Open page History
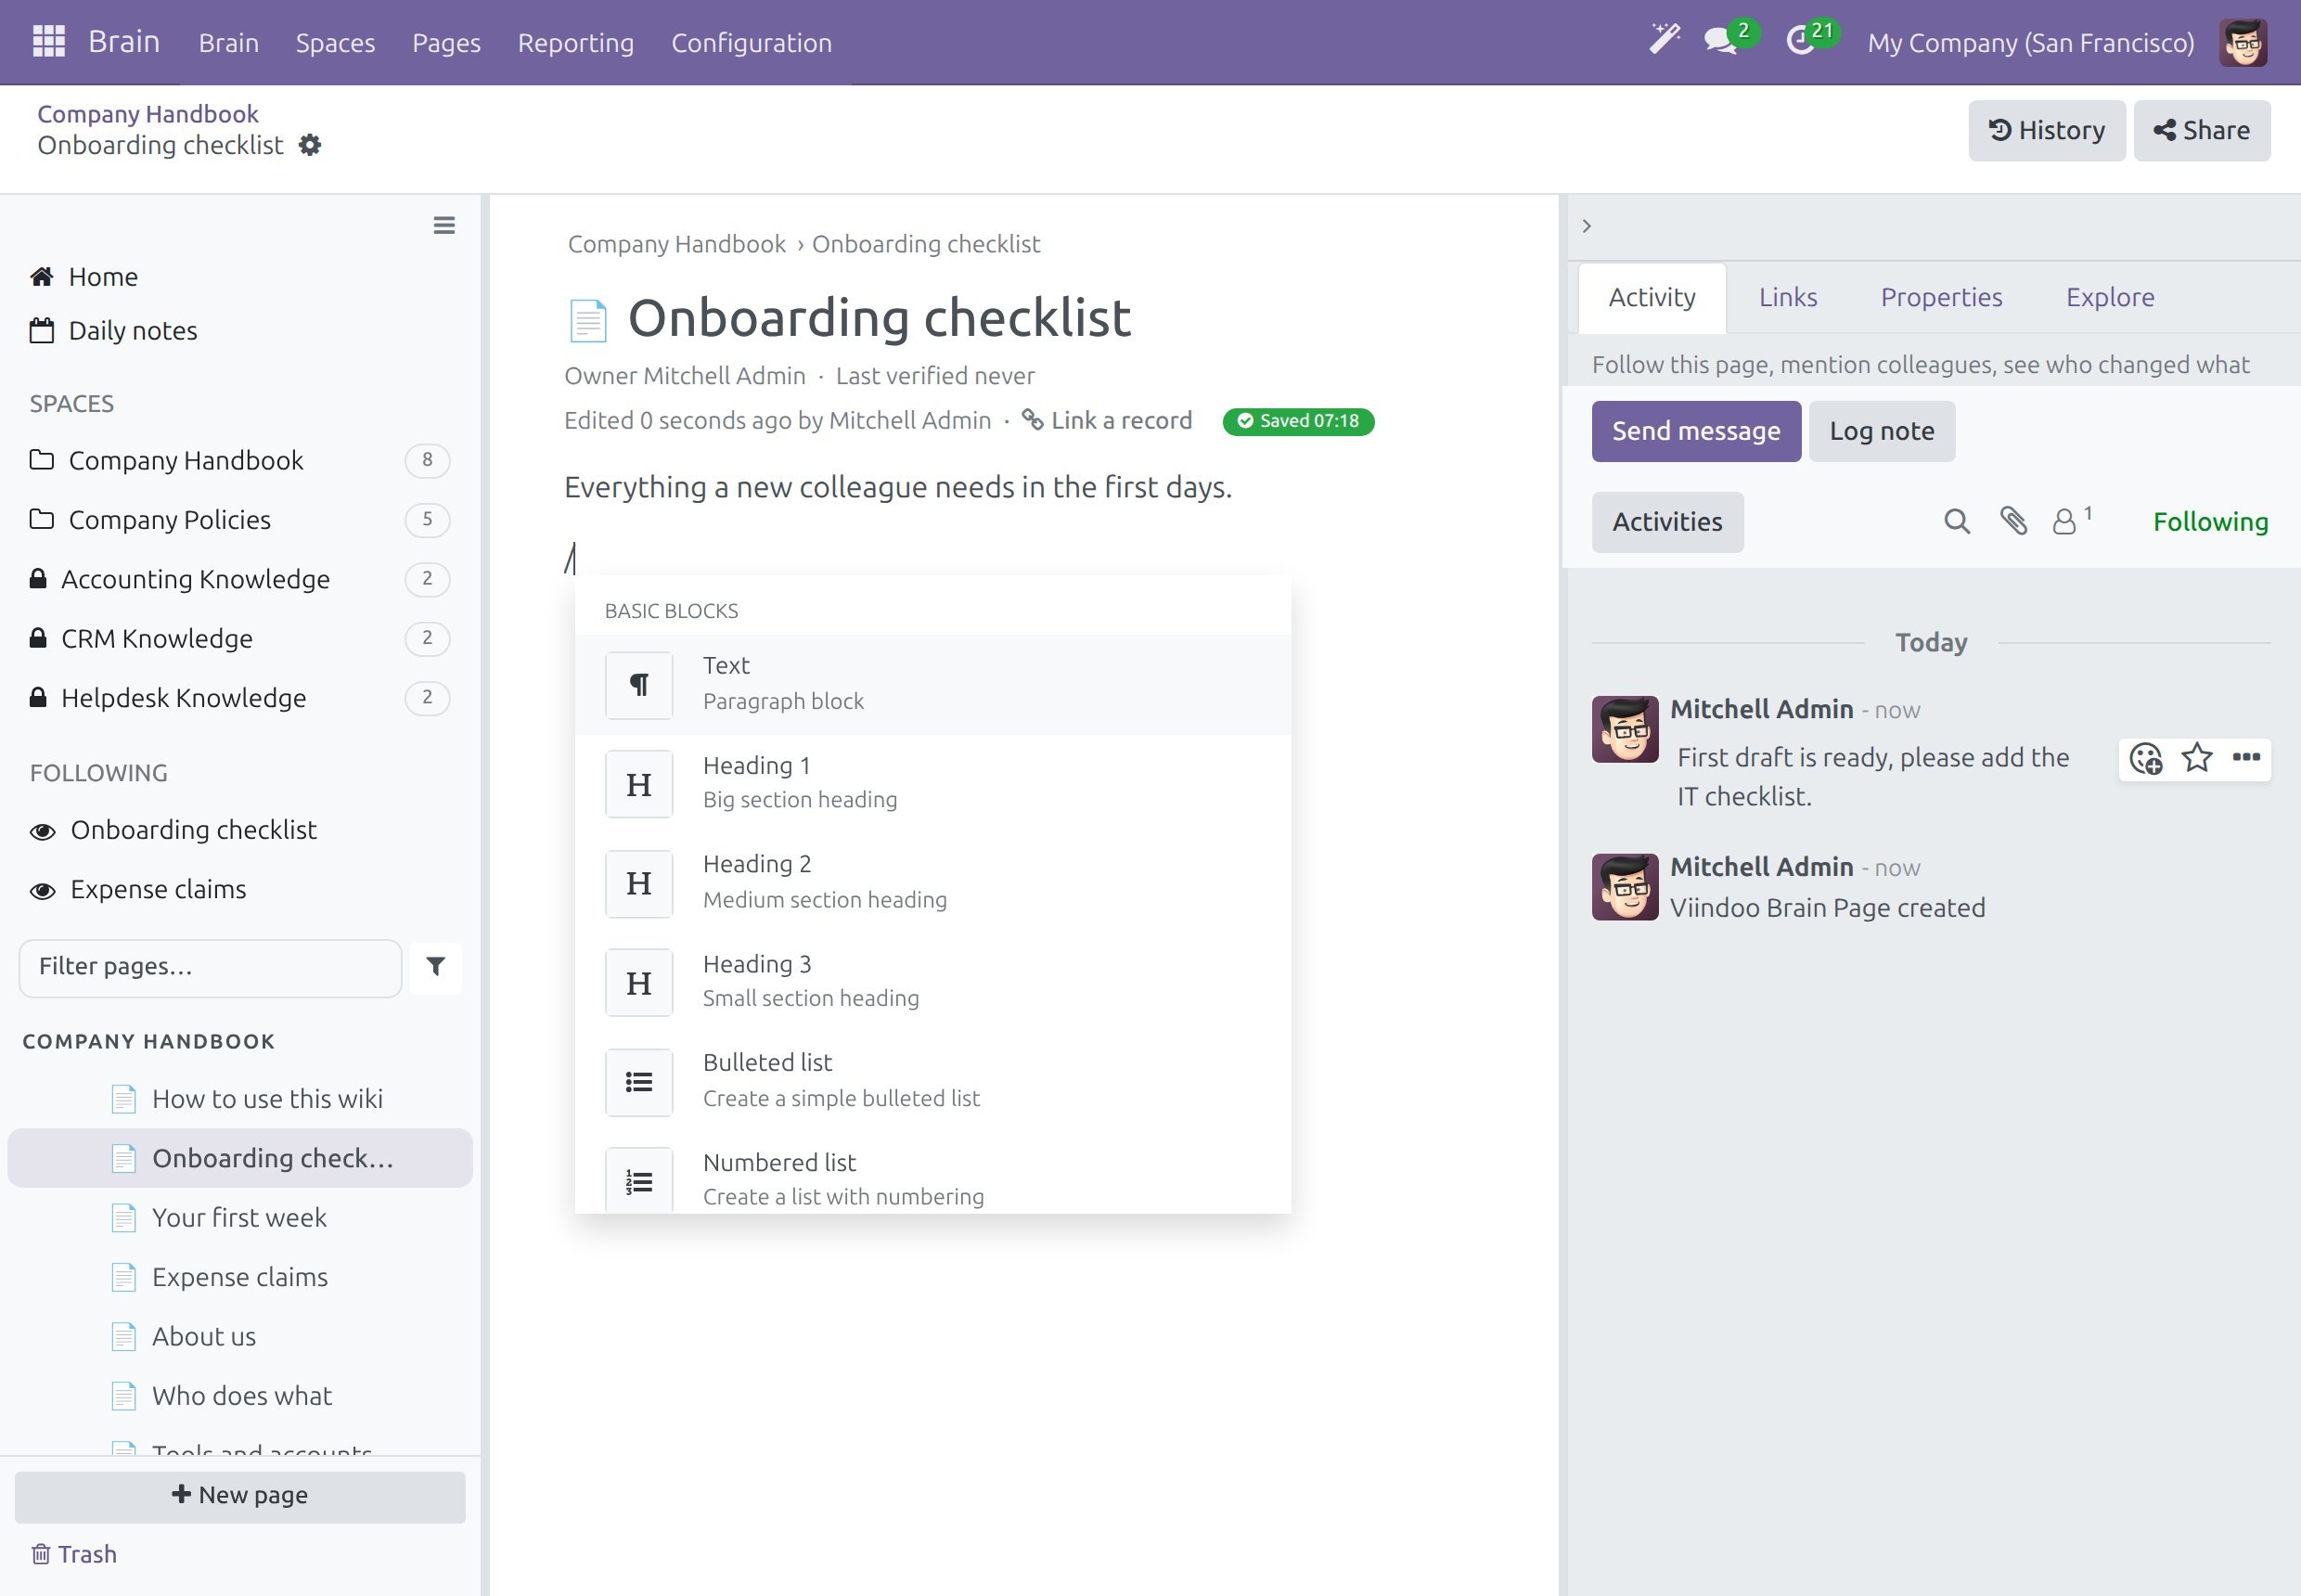This screenshot has height=1596, width=2301. [x=2046, y=130]
